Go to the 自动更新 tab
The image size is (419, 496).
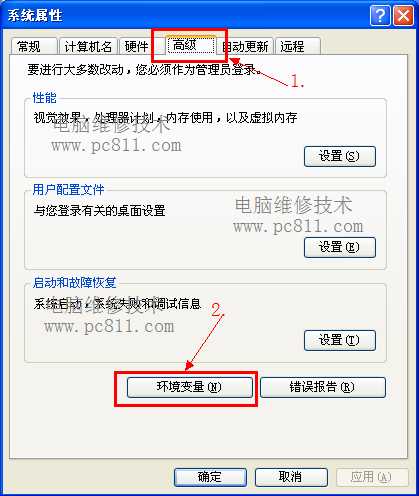pyautogui.click(x=246, y=46)
